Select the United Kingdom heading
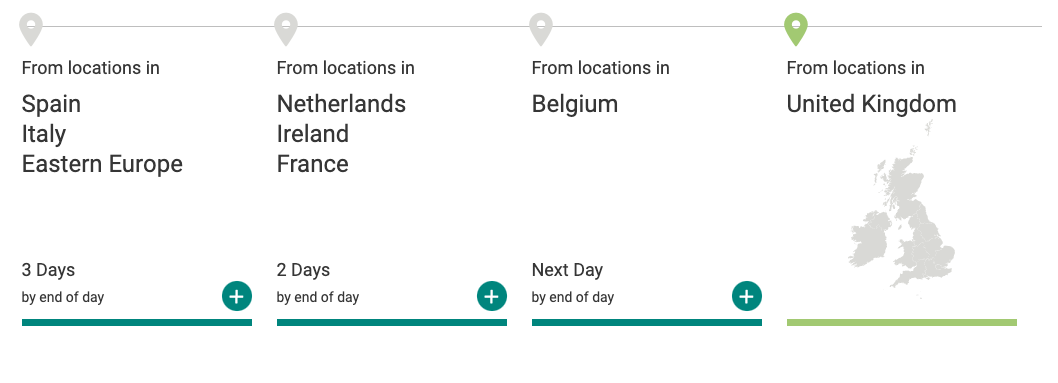Image resolution: width=1058 pixels, height=383 pixels. [872, 104]
